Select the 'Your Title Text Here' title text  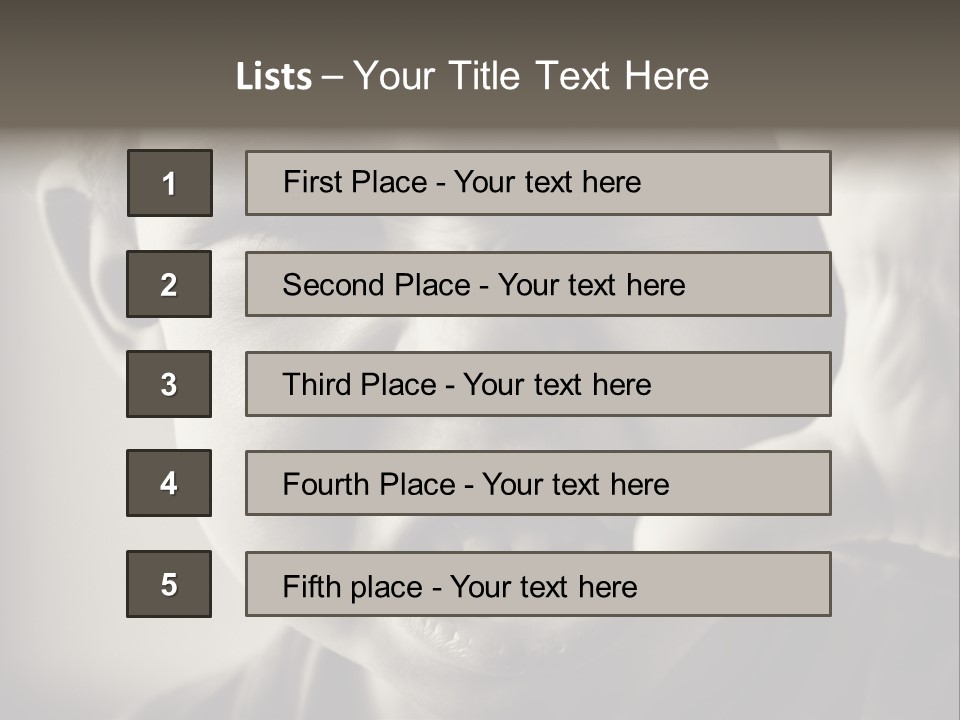pos(531,76)
